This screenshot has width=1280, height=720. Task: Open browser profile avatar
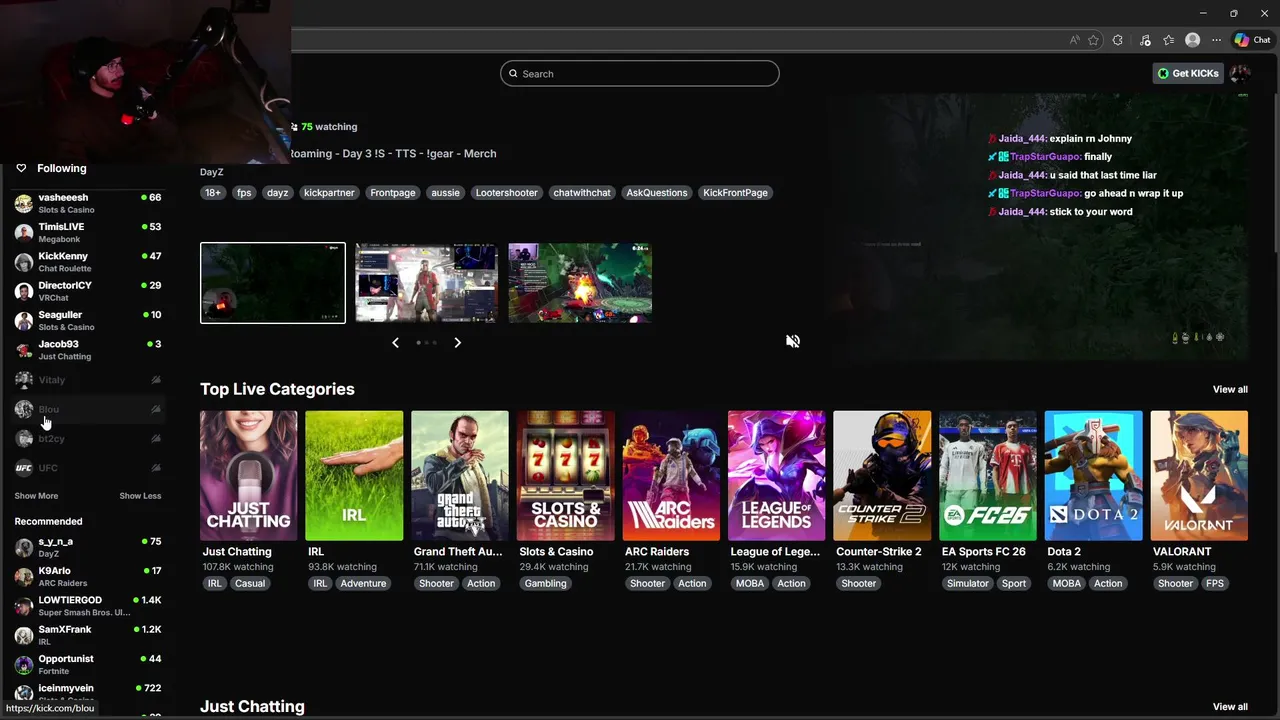coord(1192,40)
